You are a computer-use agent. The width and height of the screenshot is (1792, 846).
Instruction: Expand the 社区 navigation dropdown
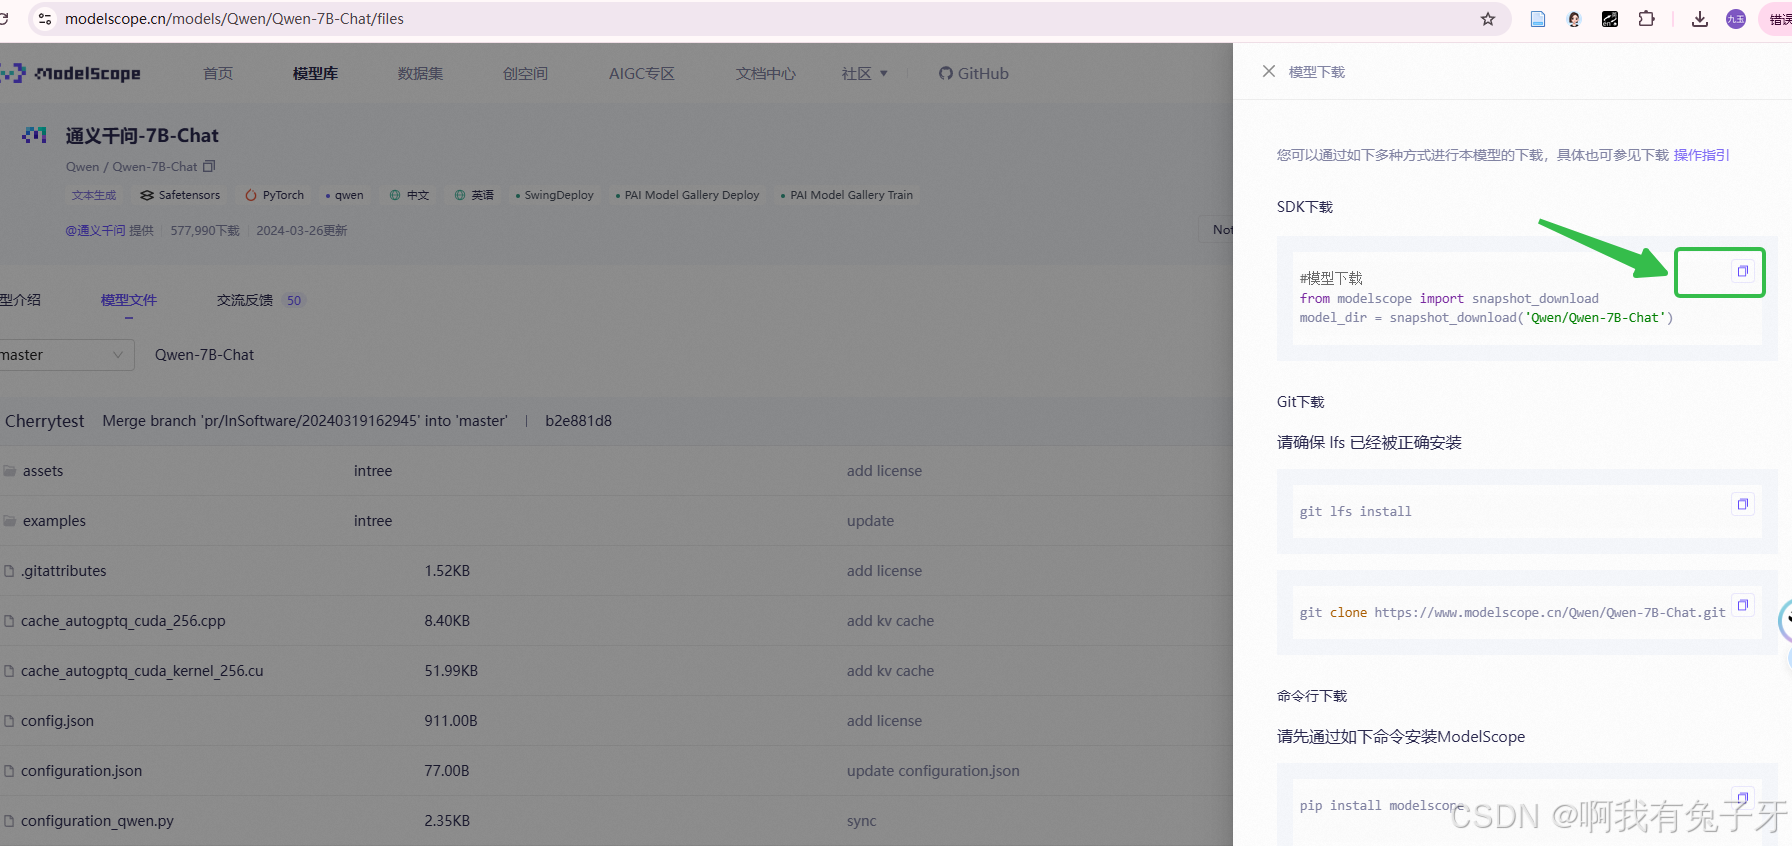pyautogui.click(x=865, y=73)
